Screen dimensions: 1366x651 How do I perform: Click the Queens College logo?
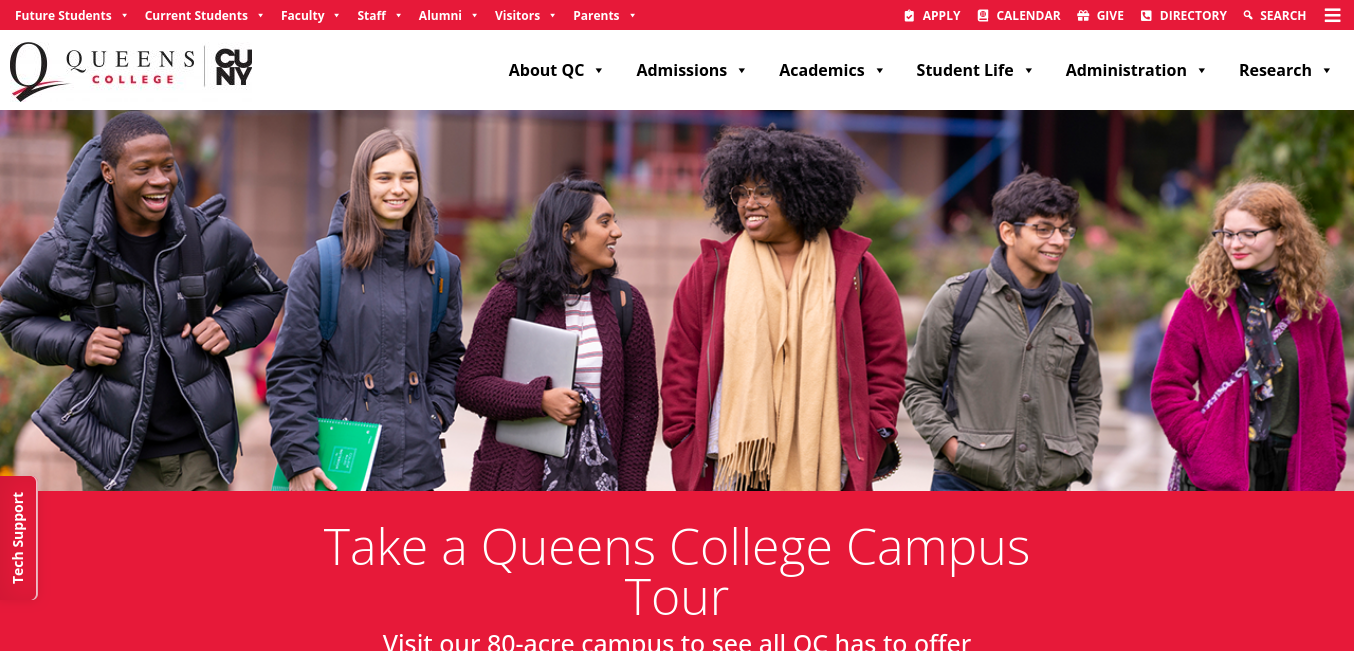pyautogui.click(x=103, y=70)
